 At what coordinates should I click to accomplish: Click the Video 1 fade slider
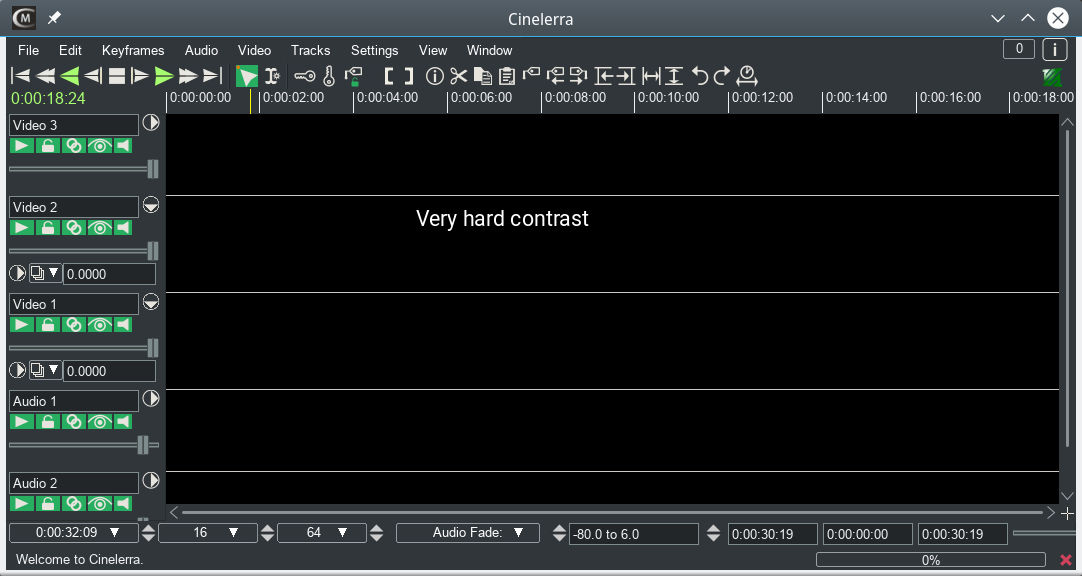tap(83, 348)
